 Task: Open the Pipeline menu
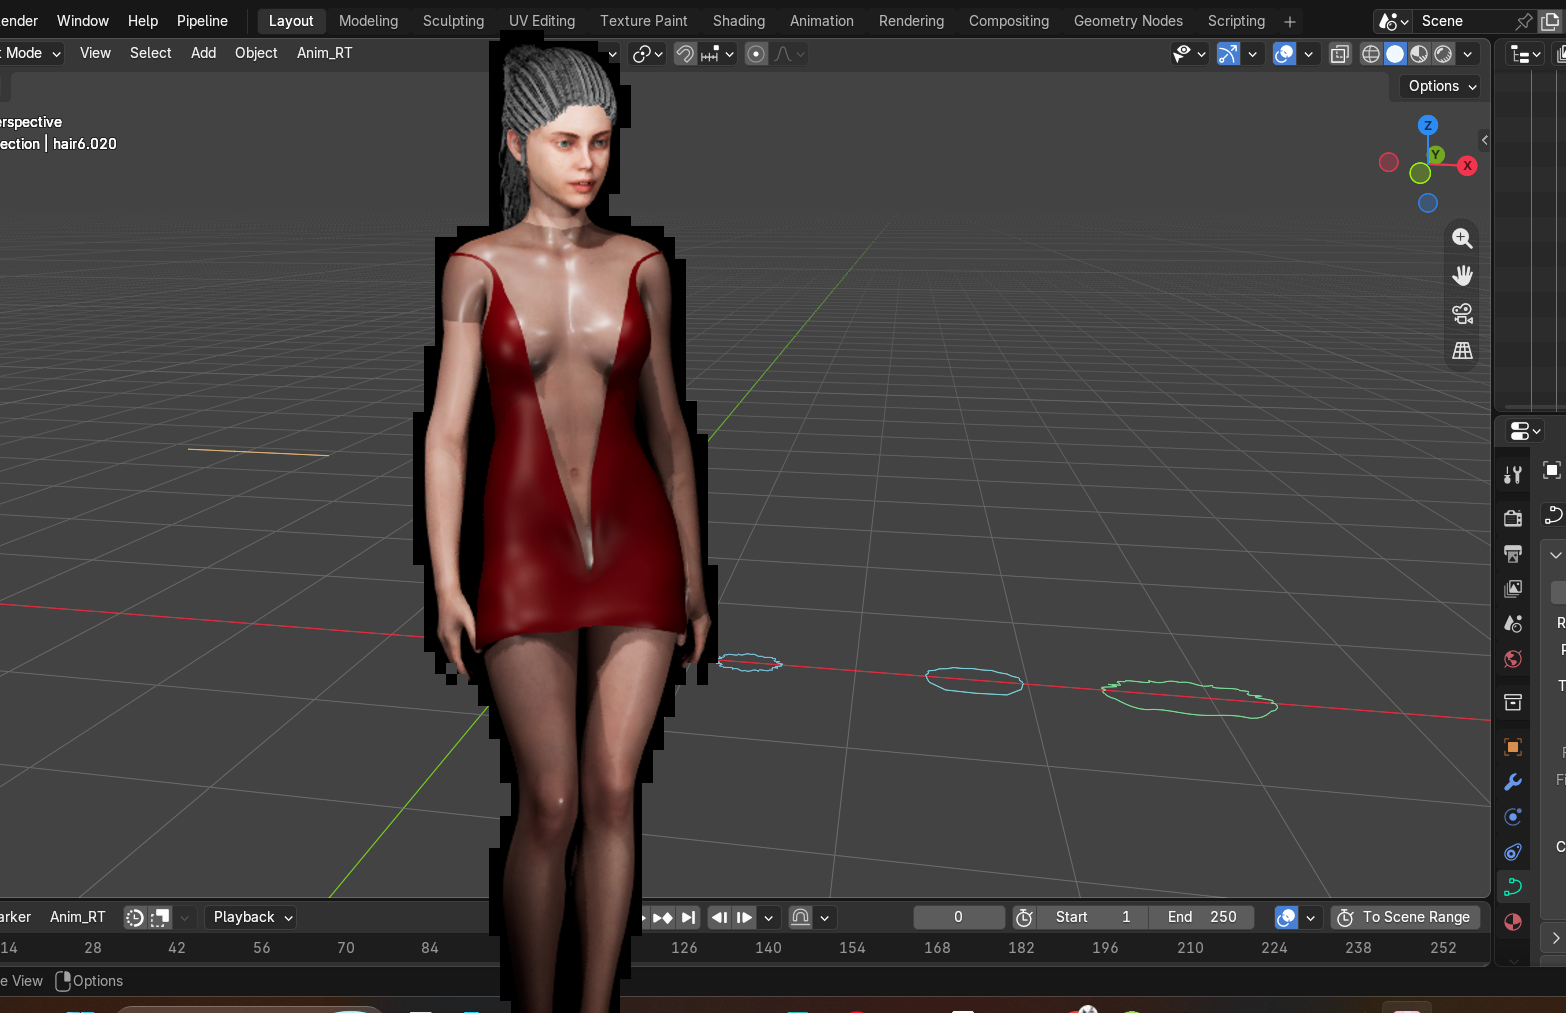point(202,21)
